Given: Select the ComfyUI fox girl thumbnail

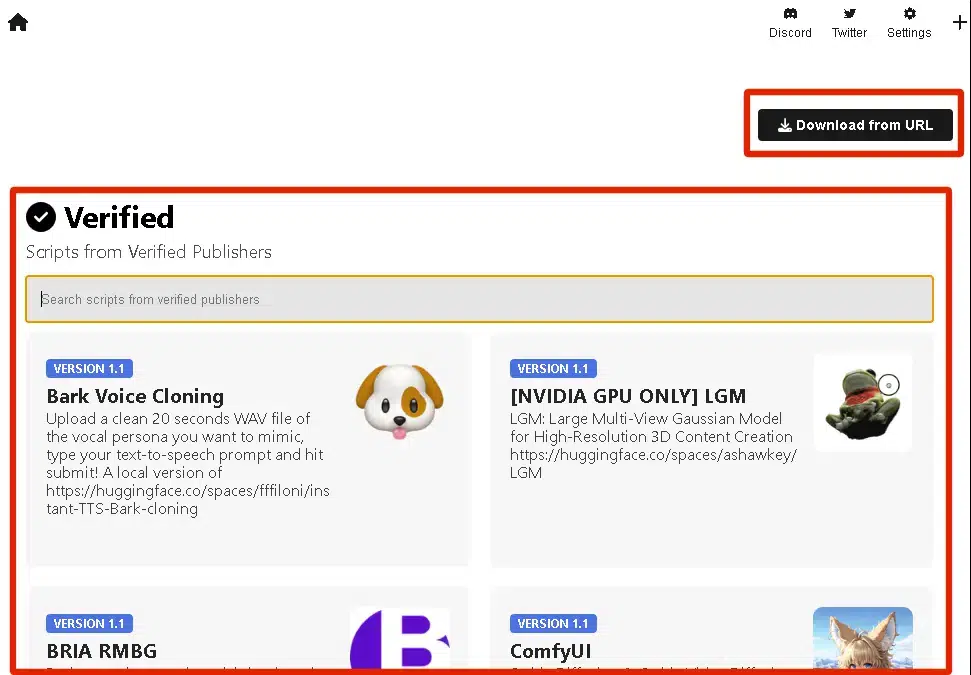Looking at the screenshot, I should 862,638.
